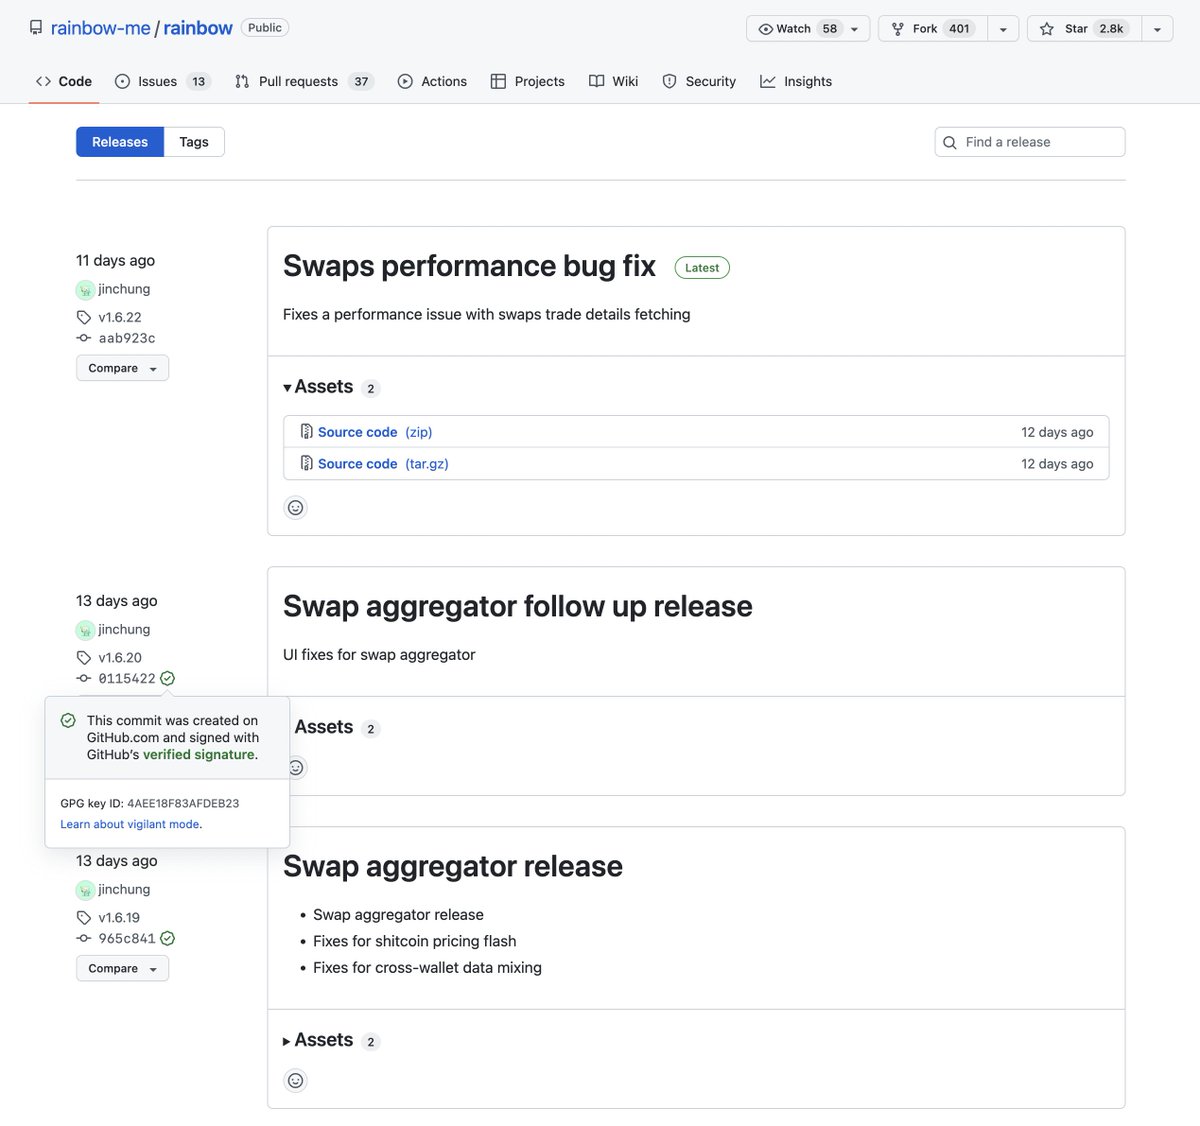1200x1126 pixels.
Task: Click the Issues count badge 13
Action: click(199, 82)
